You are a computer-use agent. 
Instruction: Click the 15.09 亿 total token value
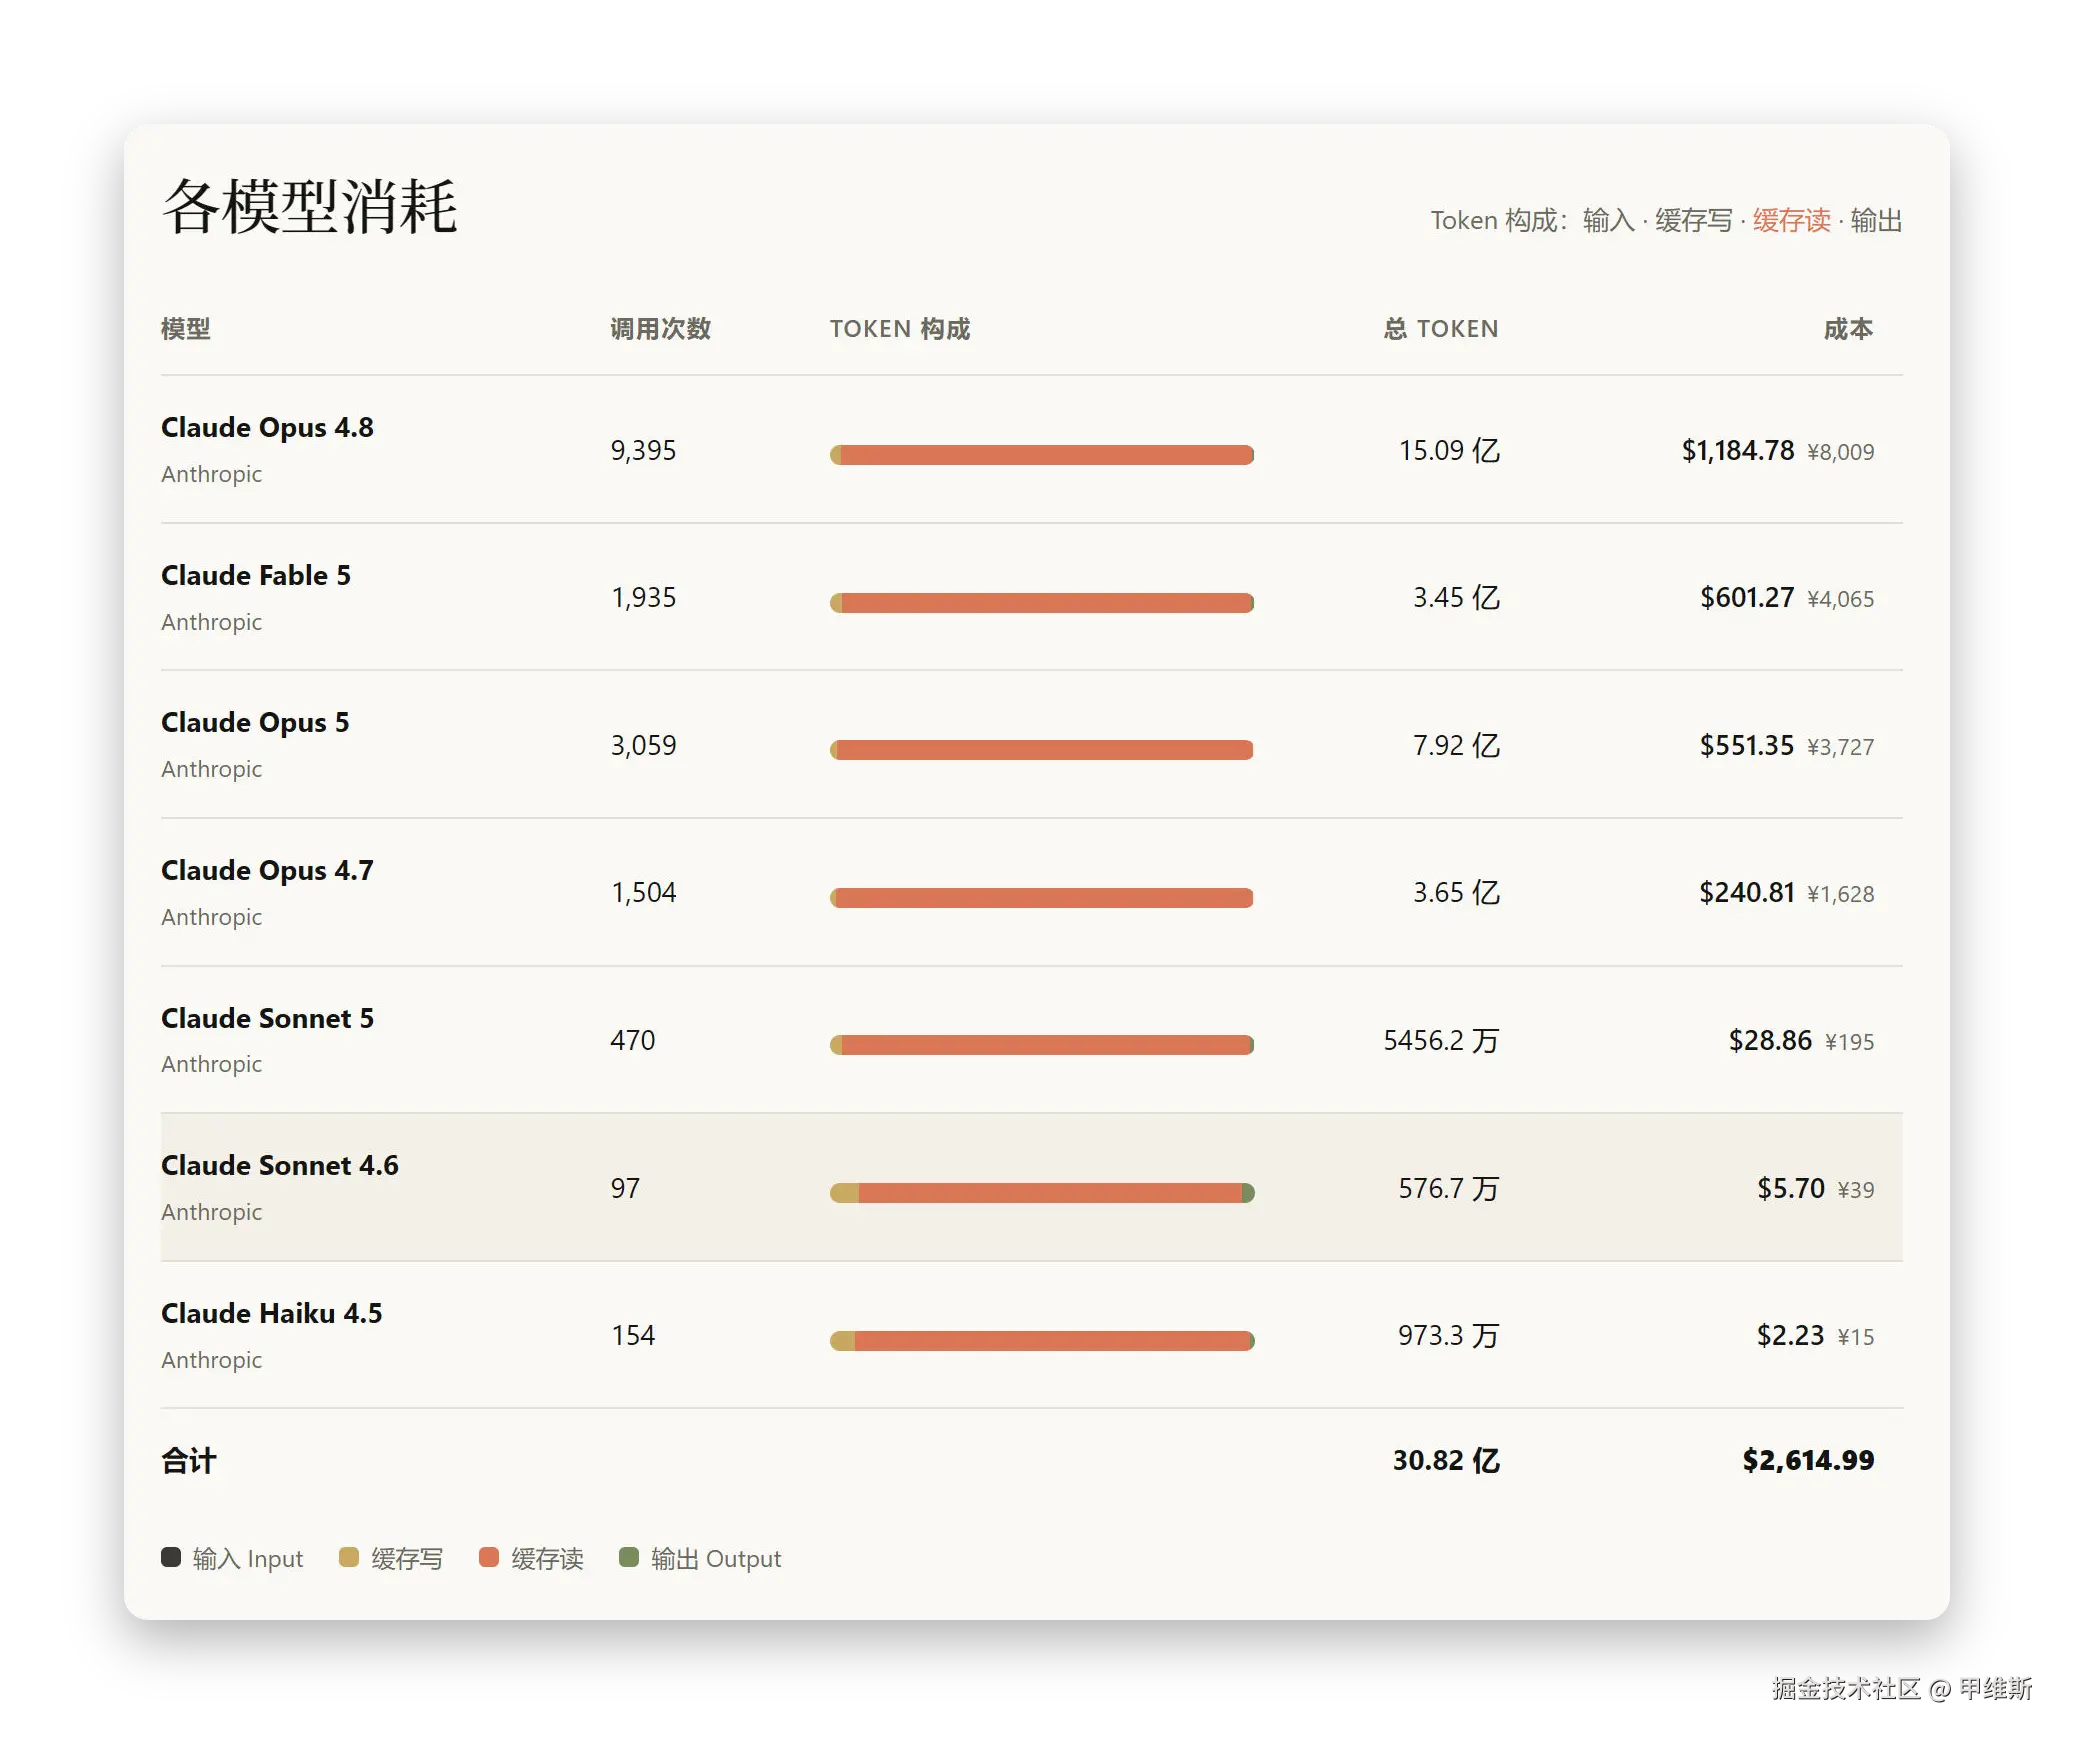[x=1449, y=451]
